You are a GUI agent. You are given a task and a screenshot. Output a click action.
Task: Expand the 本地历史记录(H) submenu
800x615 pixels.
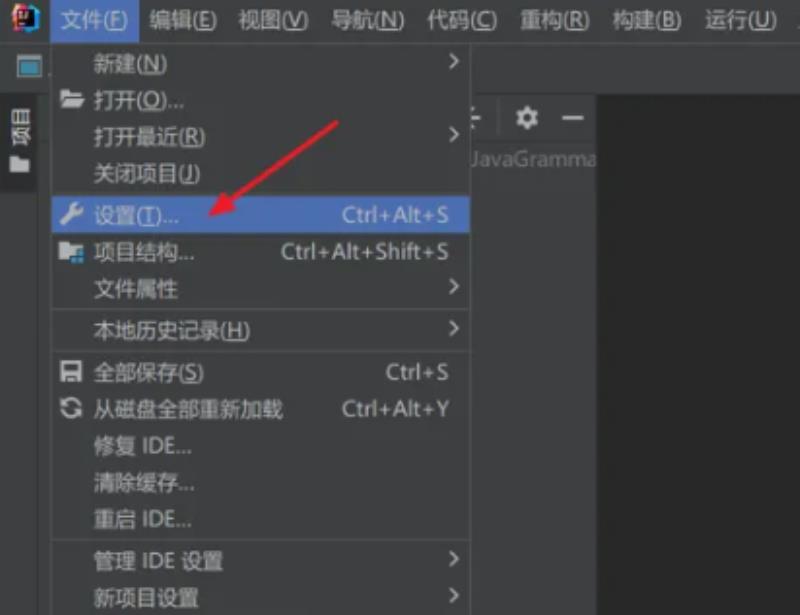[x=454, y=328]
